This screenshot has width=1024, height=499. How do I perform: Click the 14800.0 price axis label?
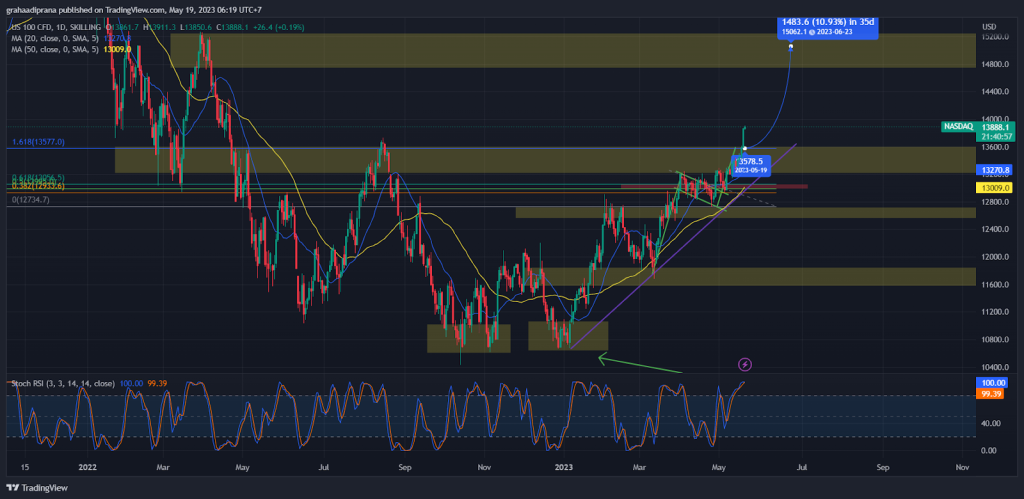997,65
